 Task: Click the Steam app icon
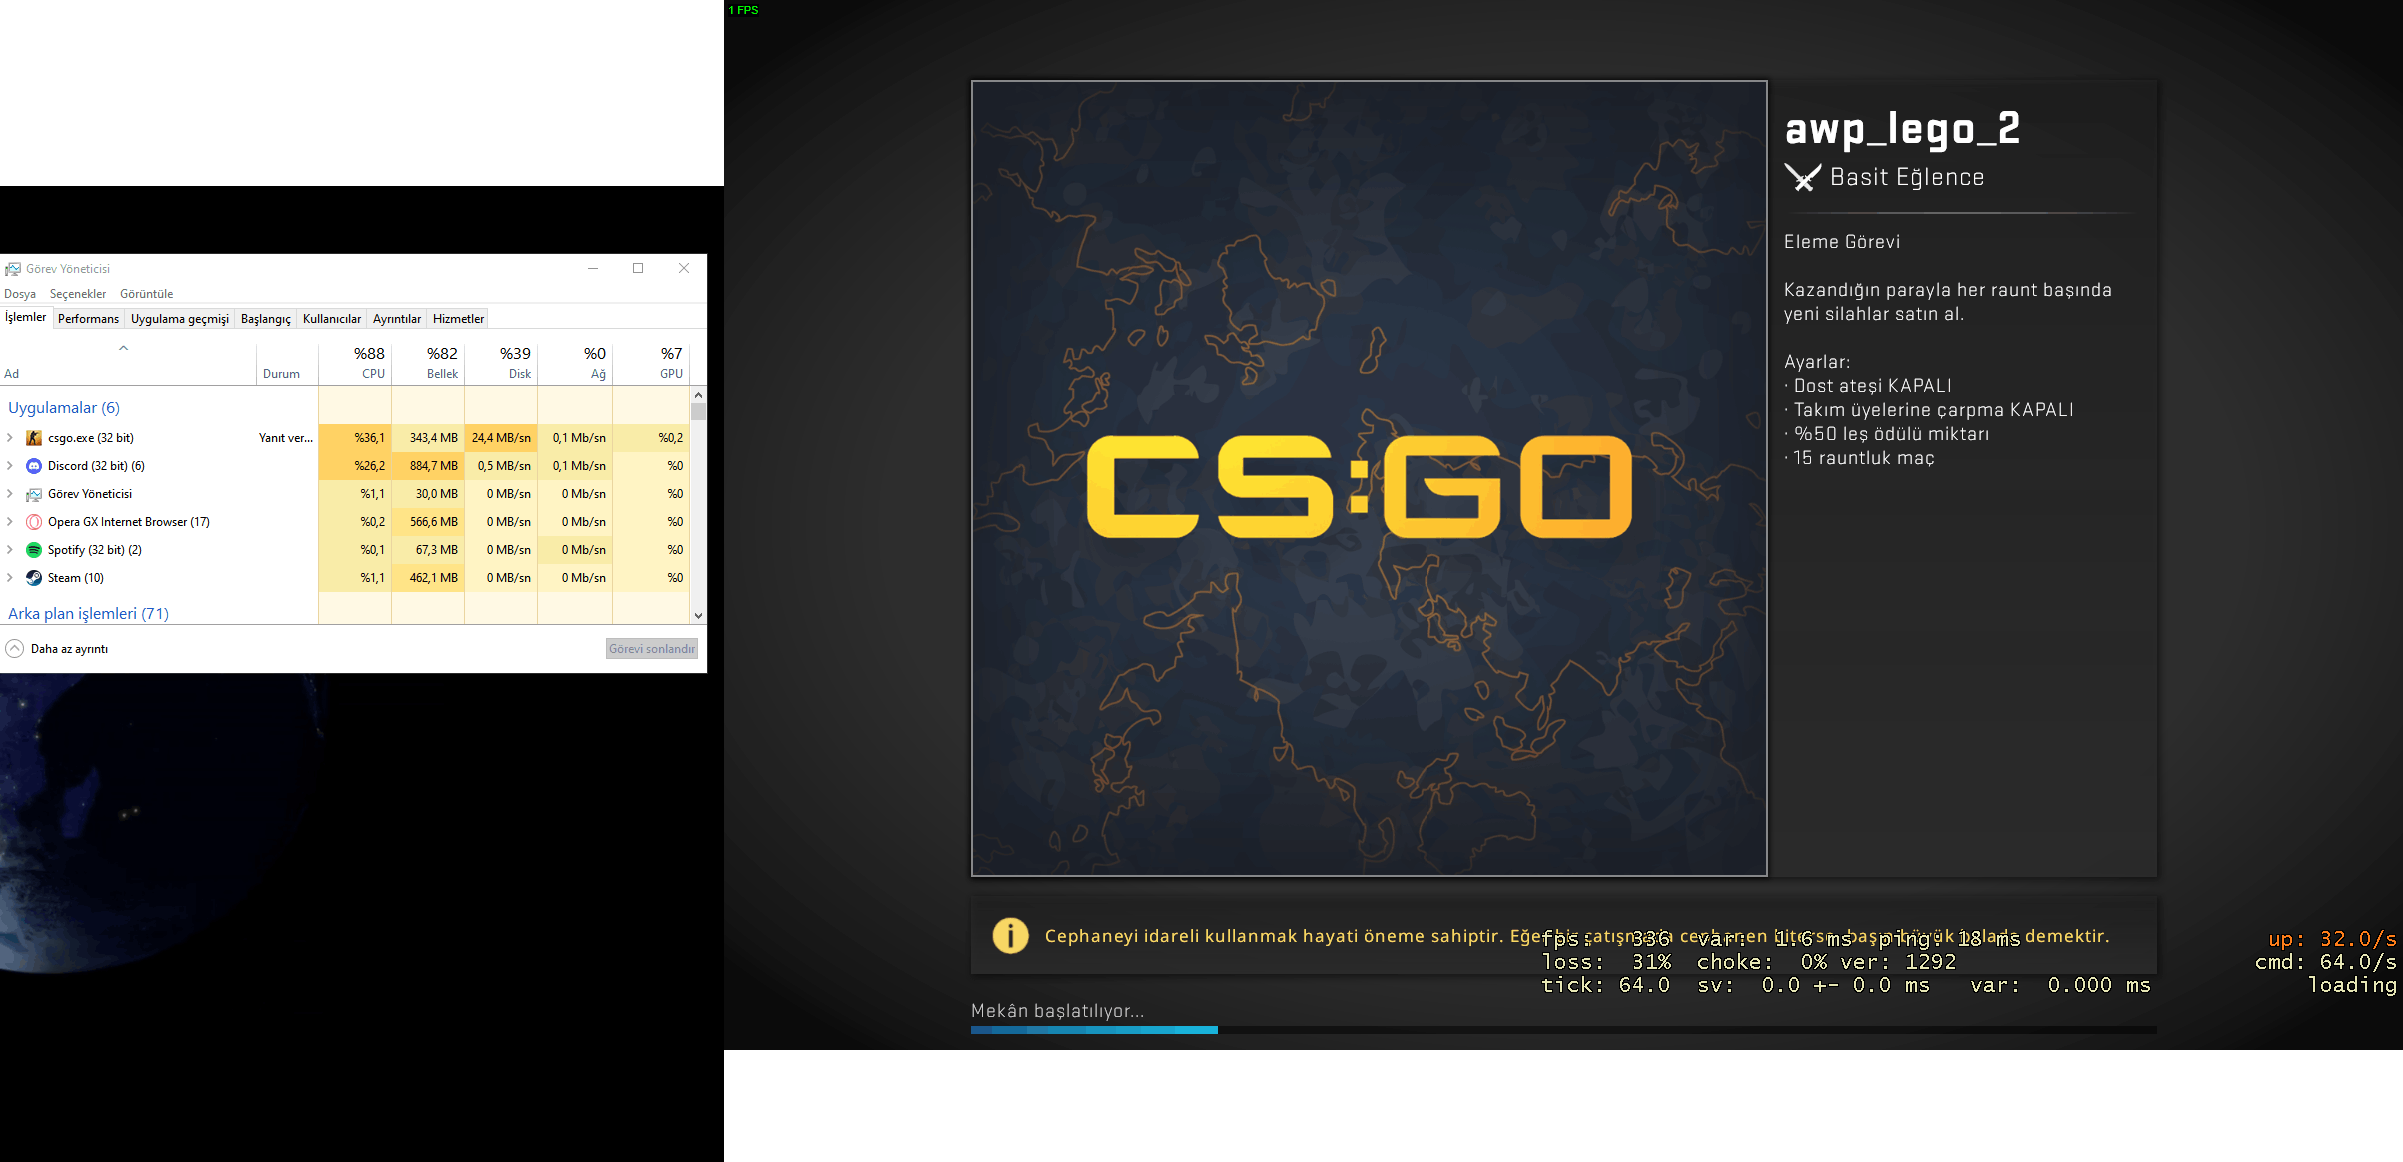click(x=34, y=578)
